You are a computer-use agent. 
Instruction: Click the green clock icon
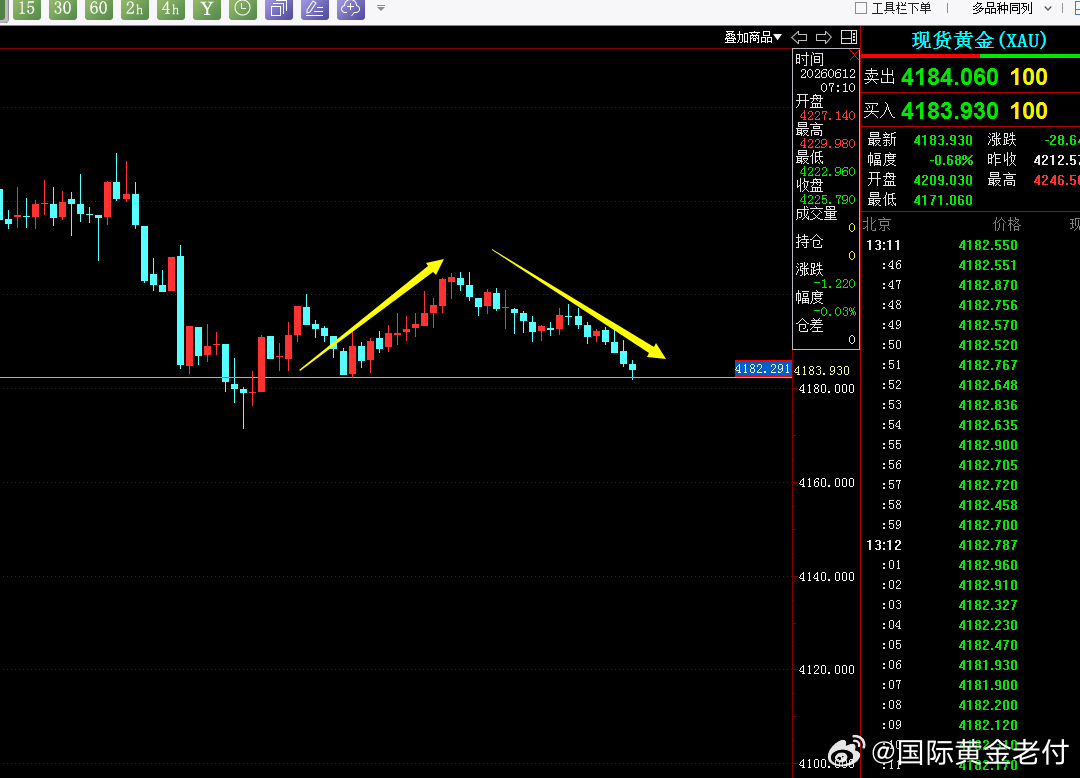[242, 9]
